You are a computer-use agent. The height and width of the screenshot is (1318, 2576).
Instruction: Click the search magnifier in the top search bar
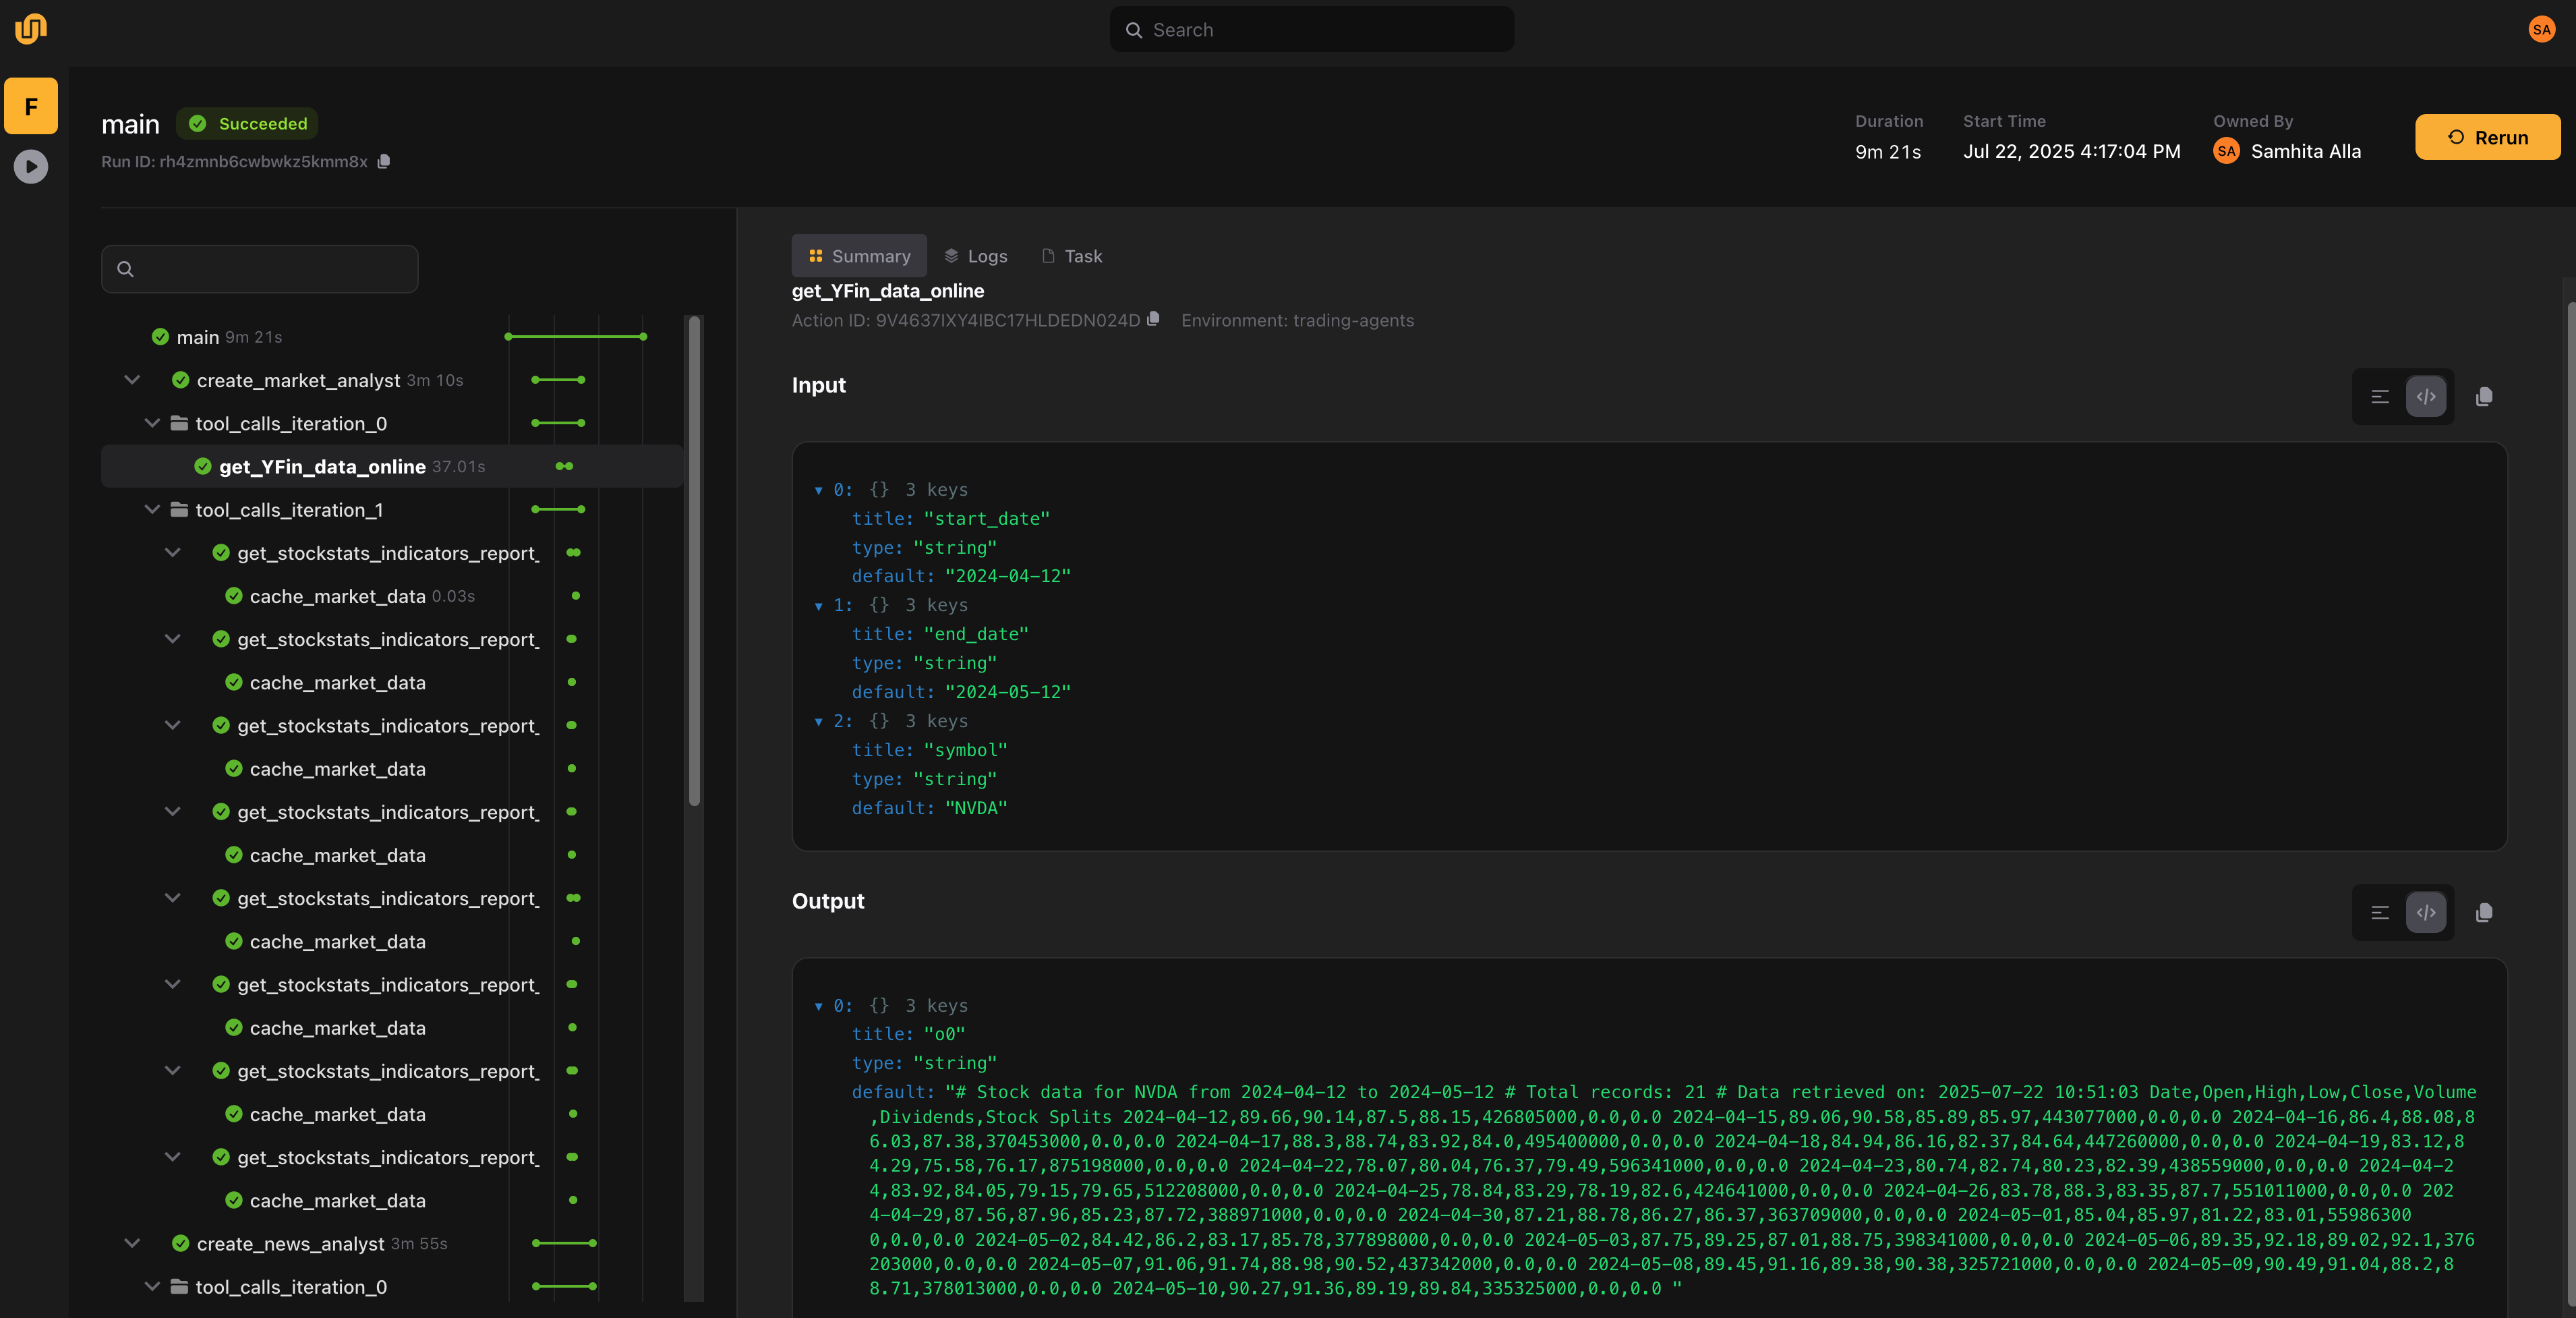(x=1135, y=29)
